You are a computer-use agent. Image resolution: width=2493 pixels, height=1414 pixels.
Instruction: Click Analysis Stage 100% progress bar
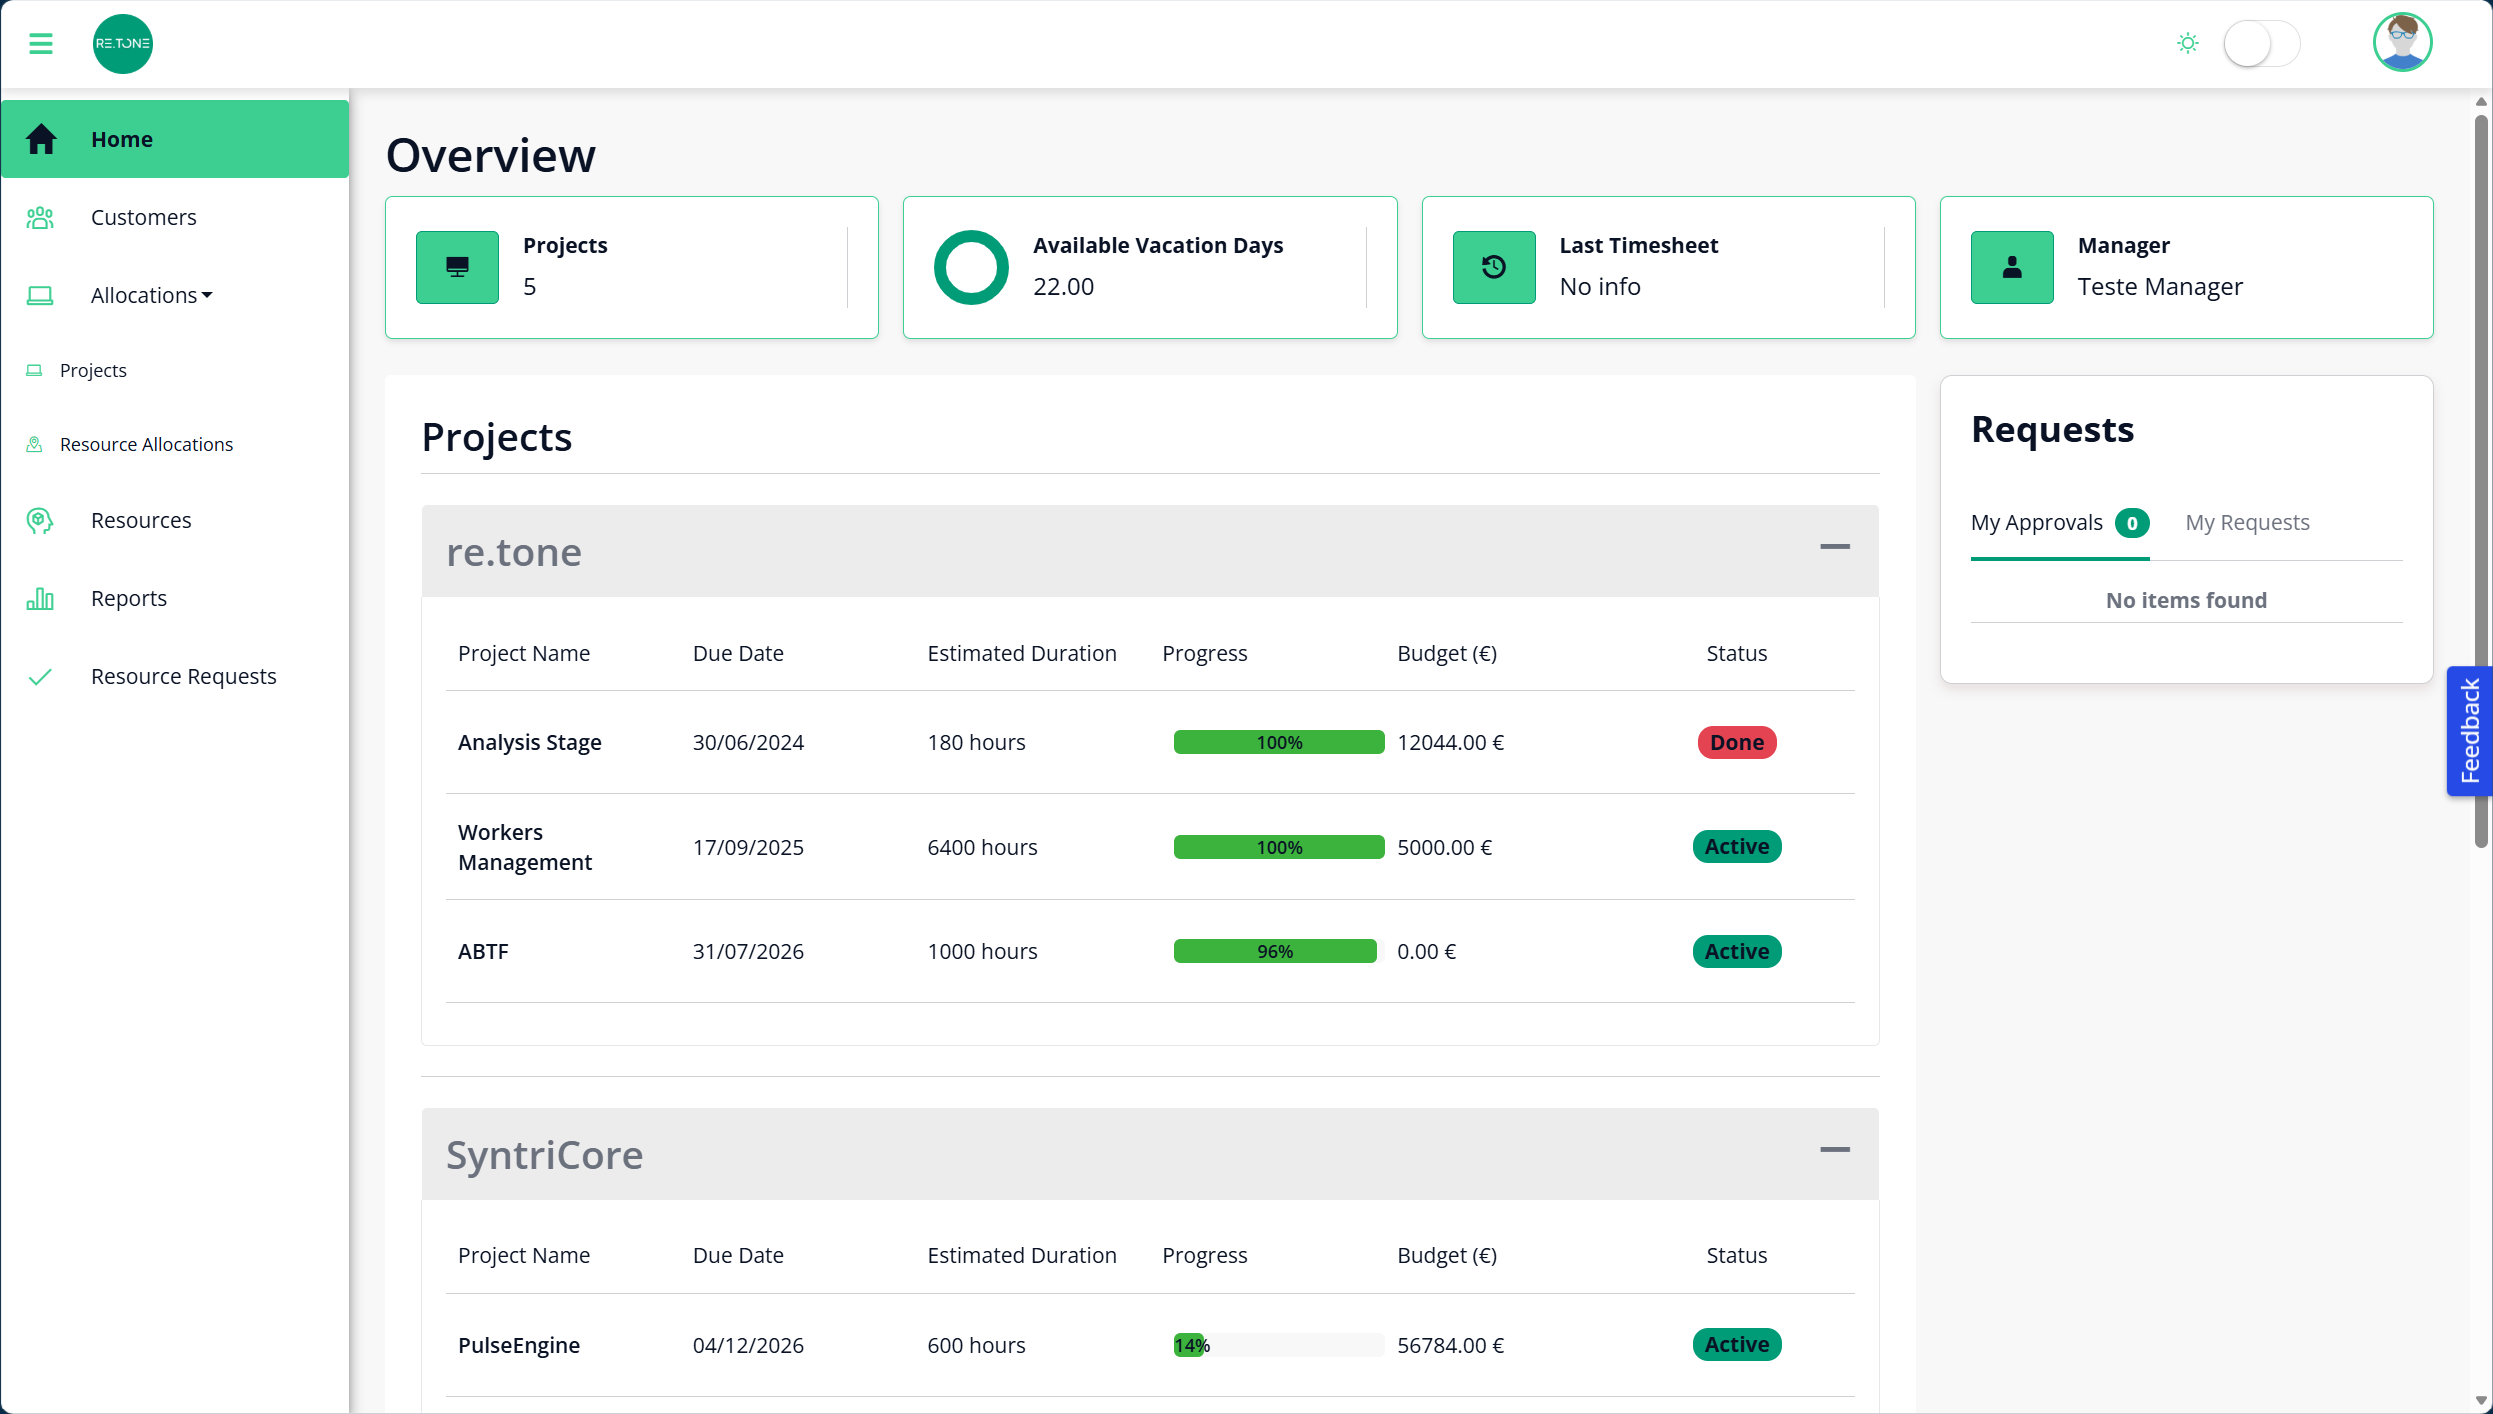click(1279, 742)
